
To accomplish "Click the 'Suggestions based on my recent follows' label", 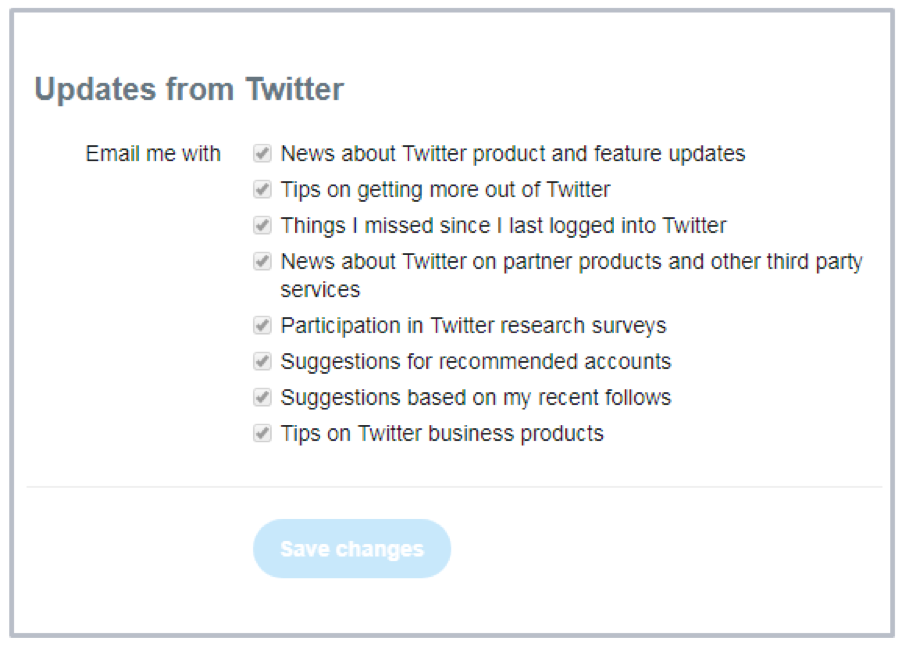I will tap(476, 398).
